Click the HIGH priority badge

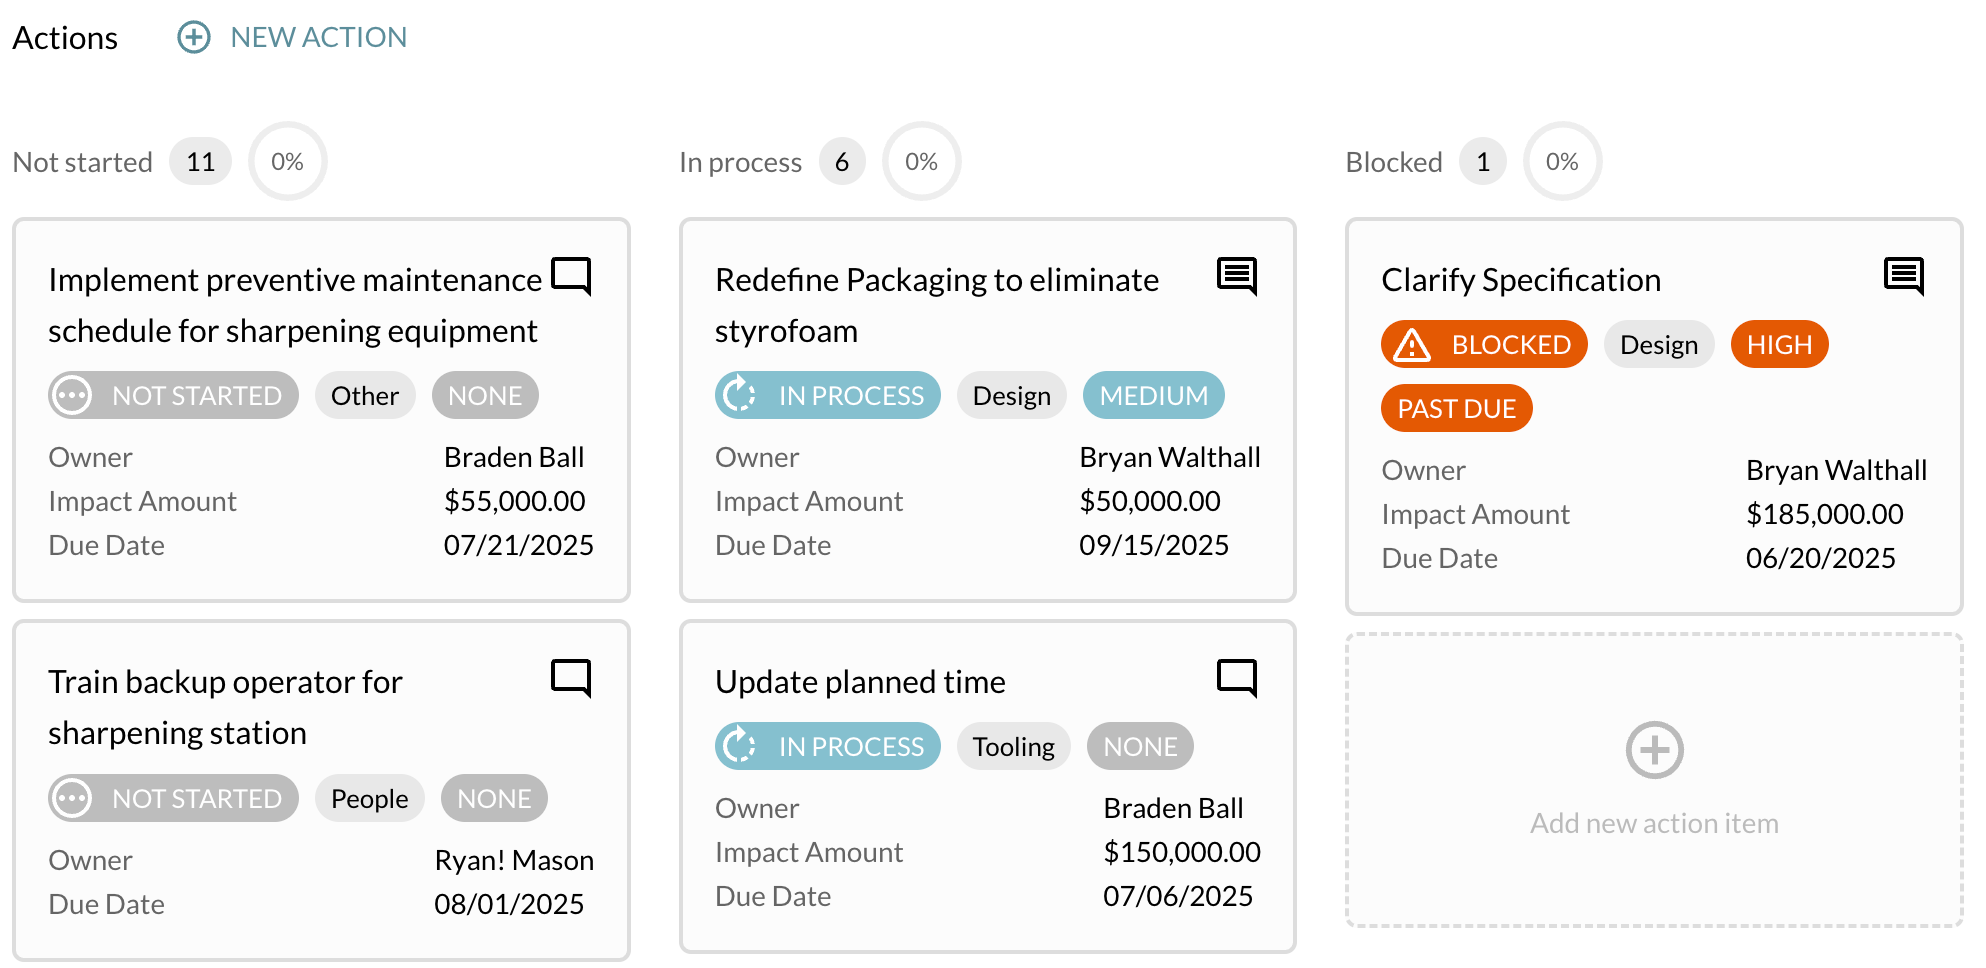coord(1779,345)
